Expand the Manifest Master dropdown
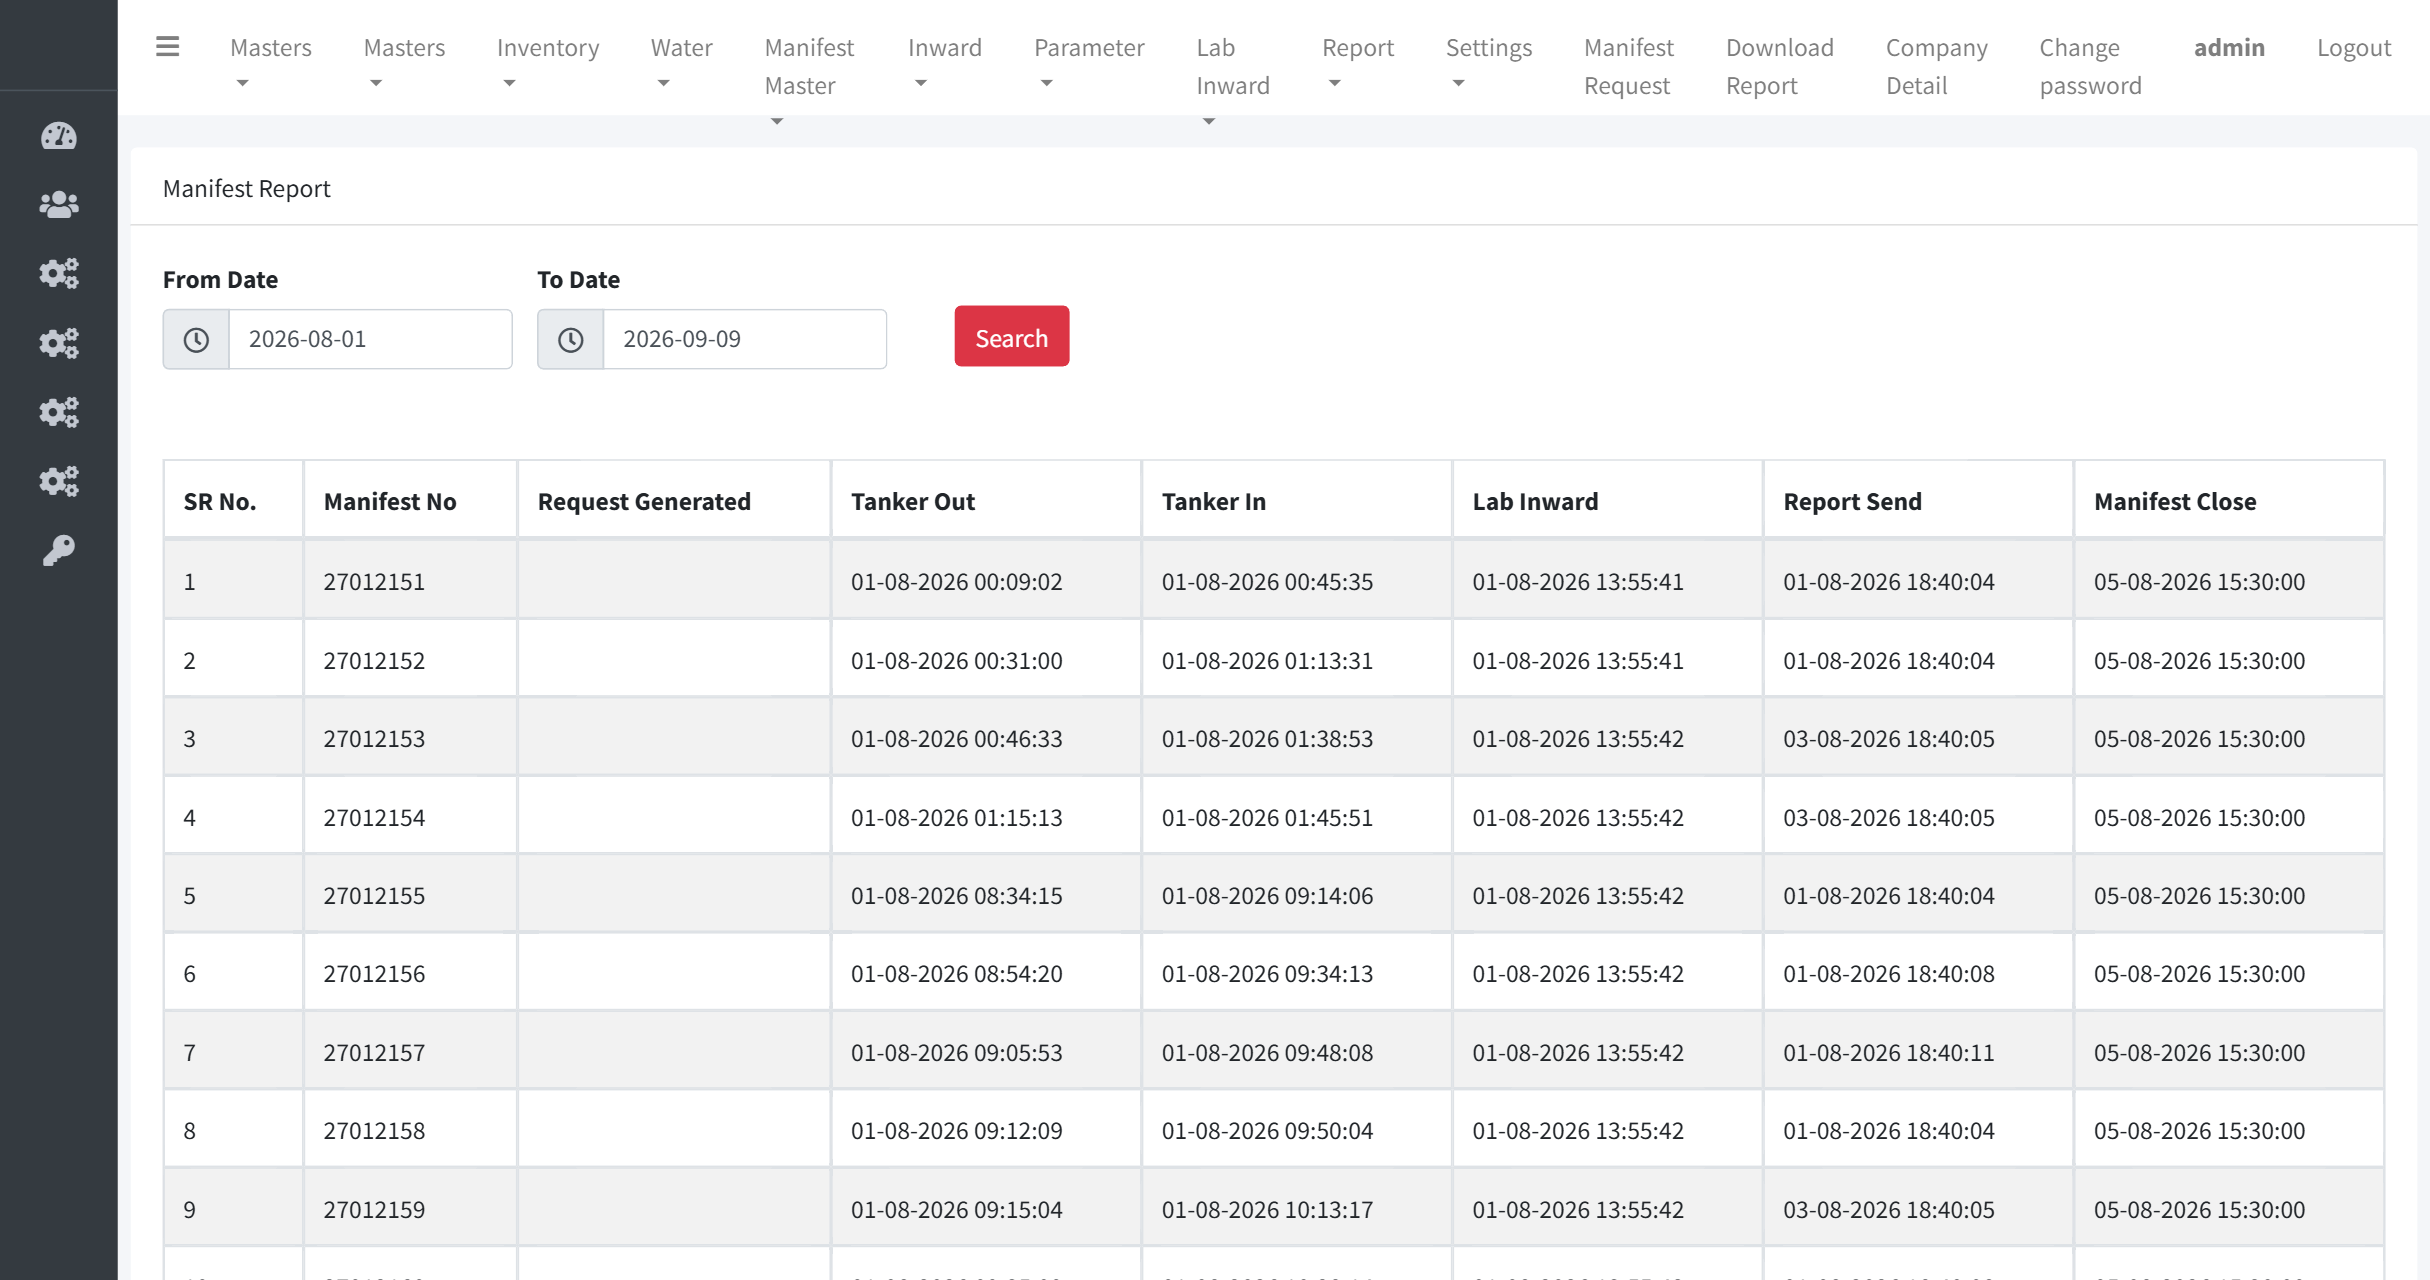 point(809,80)
